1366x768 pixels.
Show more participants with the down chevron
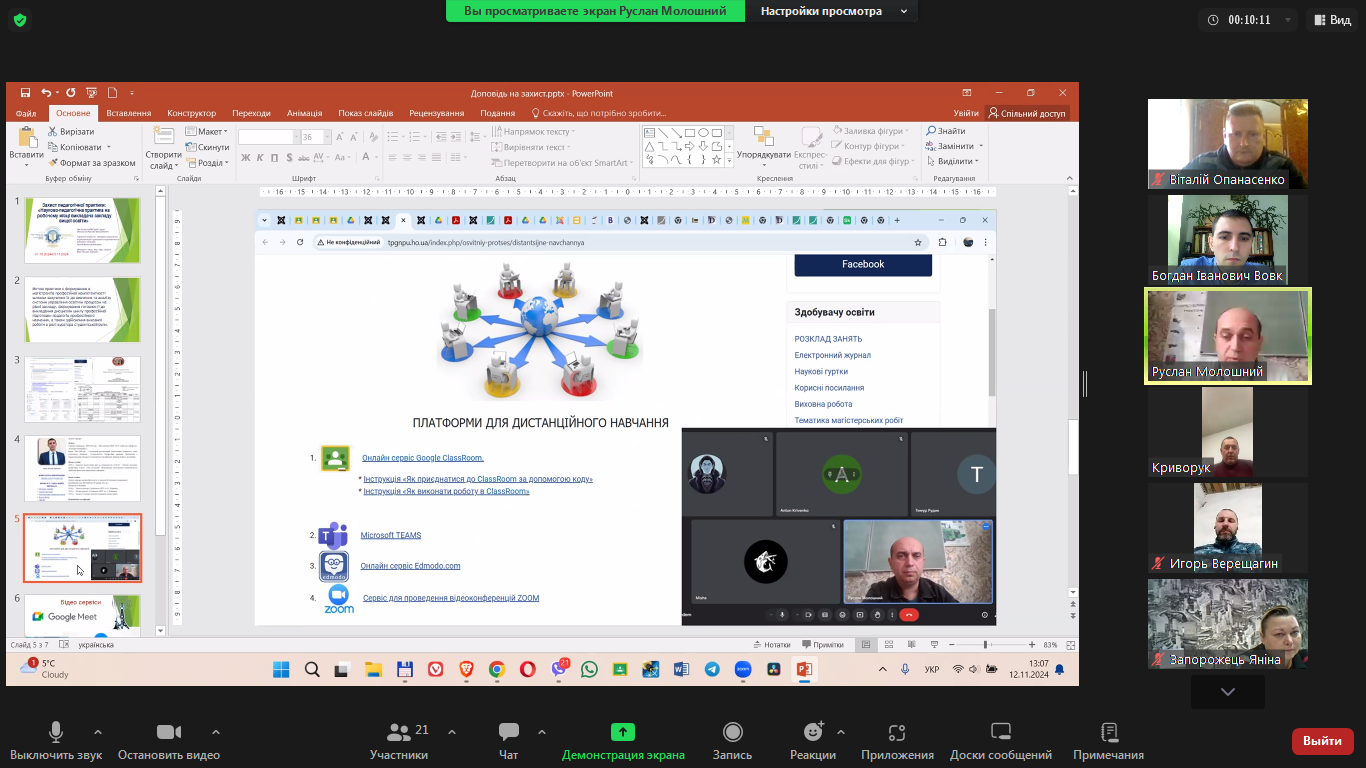[x=1227, y=691]
